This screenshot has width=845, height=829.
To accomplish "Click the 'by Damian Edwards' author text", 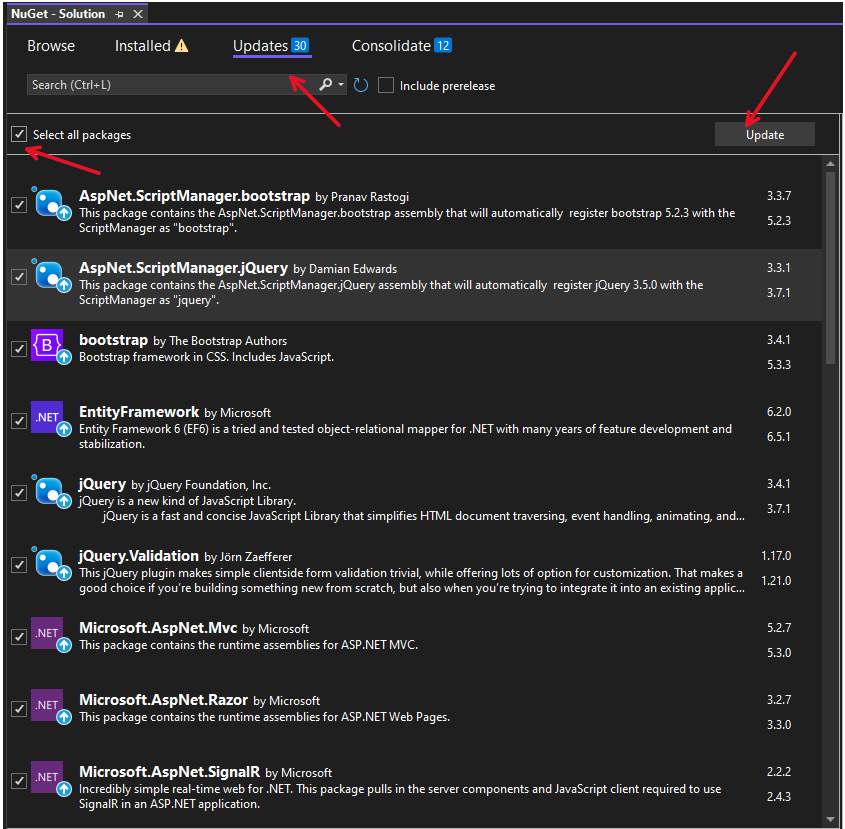I will coord(345,269).
